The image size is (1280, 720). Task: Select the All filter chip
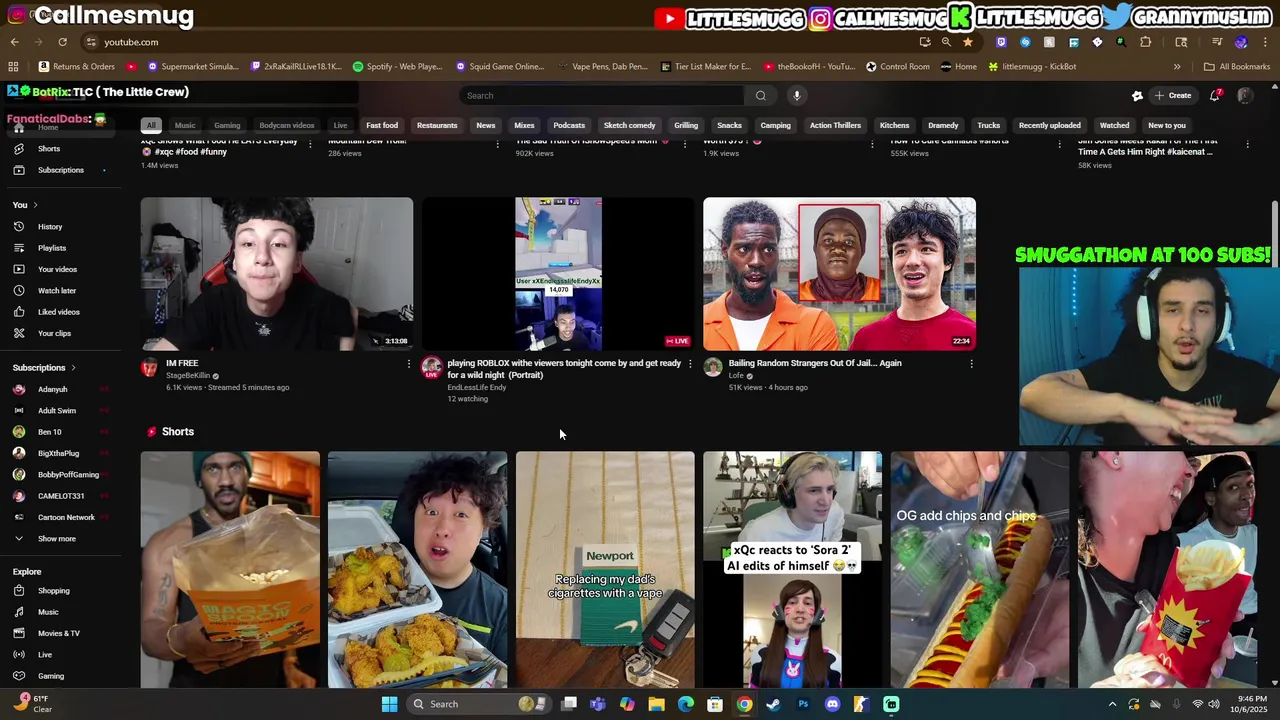point(151,126)
